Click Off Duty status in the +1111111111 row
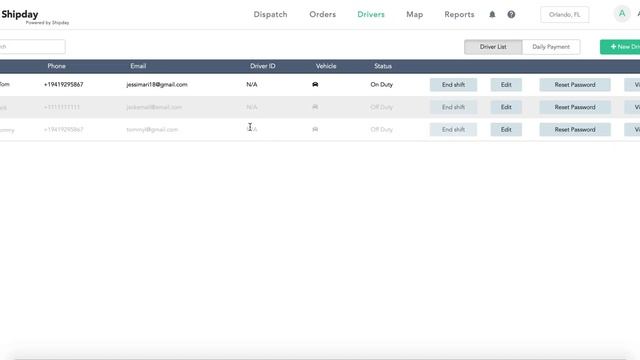Viewport: 640px width, 360px height. pyautogui.click(x=382, y=107)
